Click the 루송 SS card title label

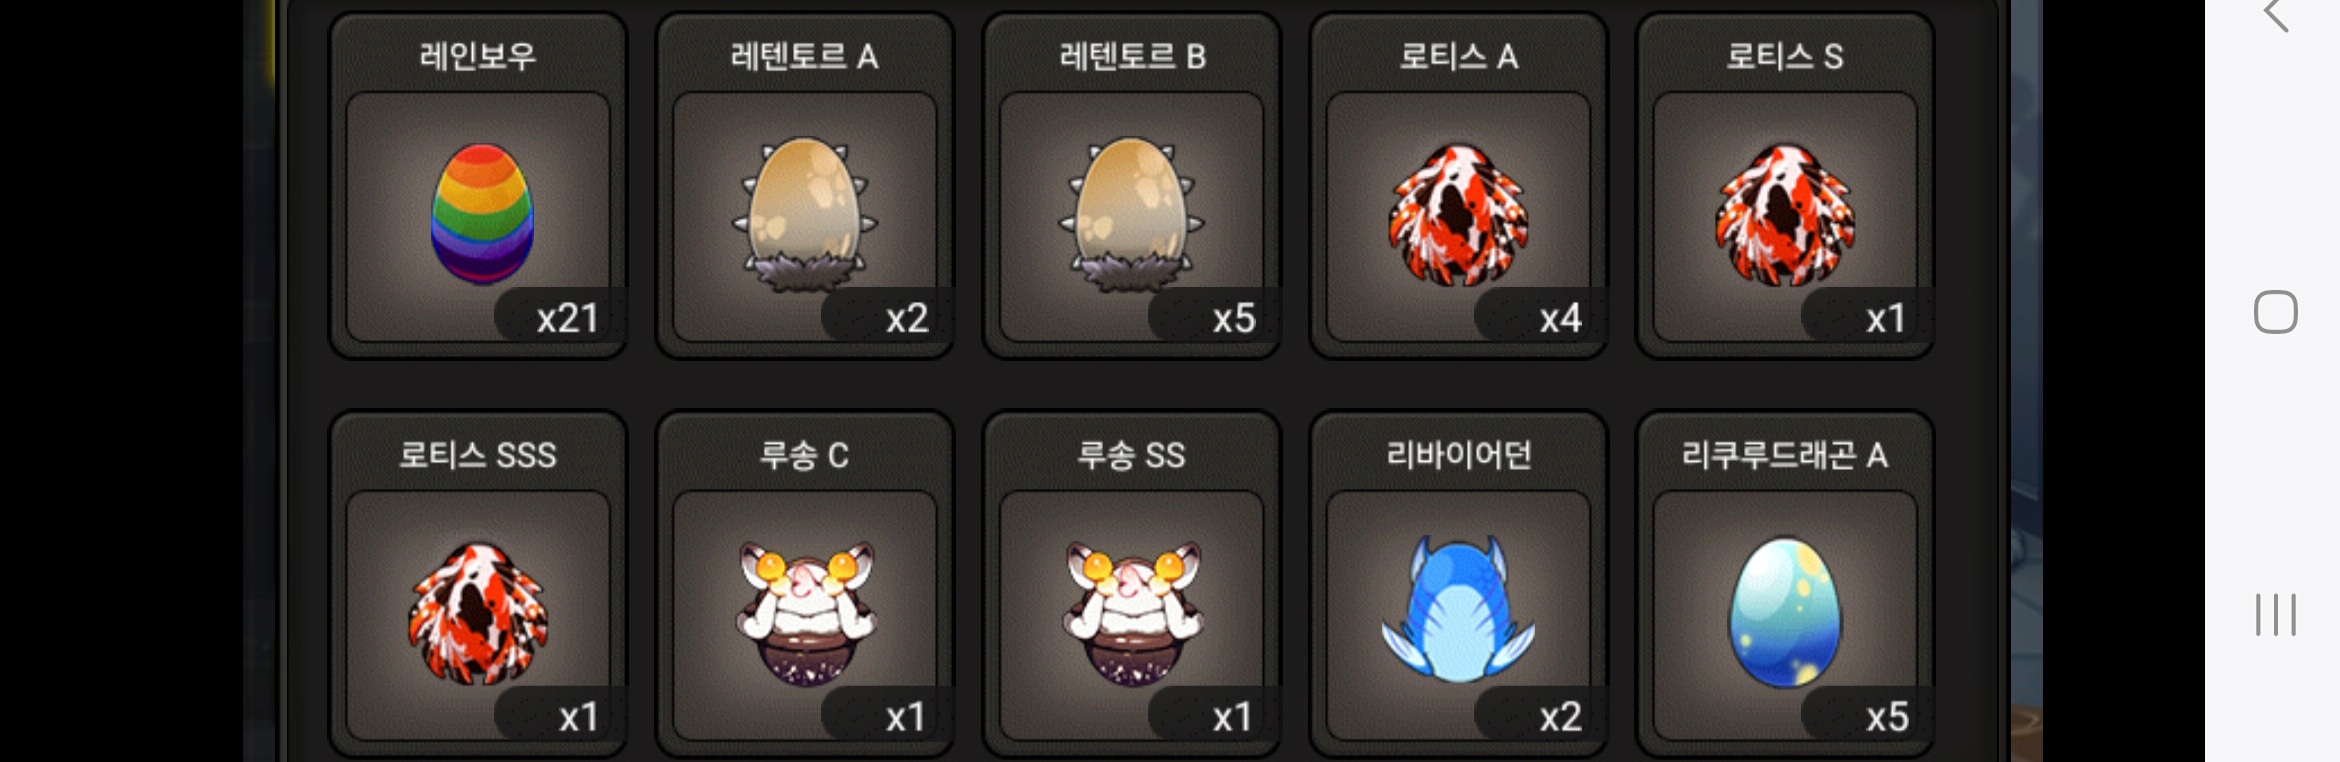(1131, 455)
